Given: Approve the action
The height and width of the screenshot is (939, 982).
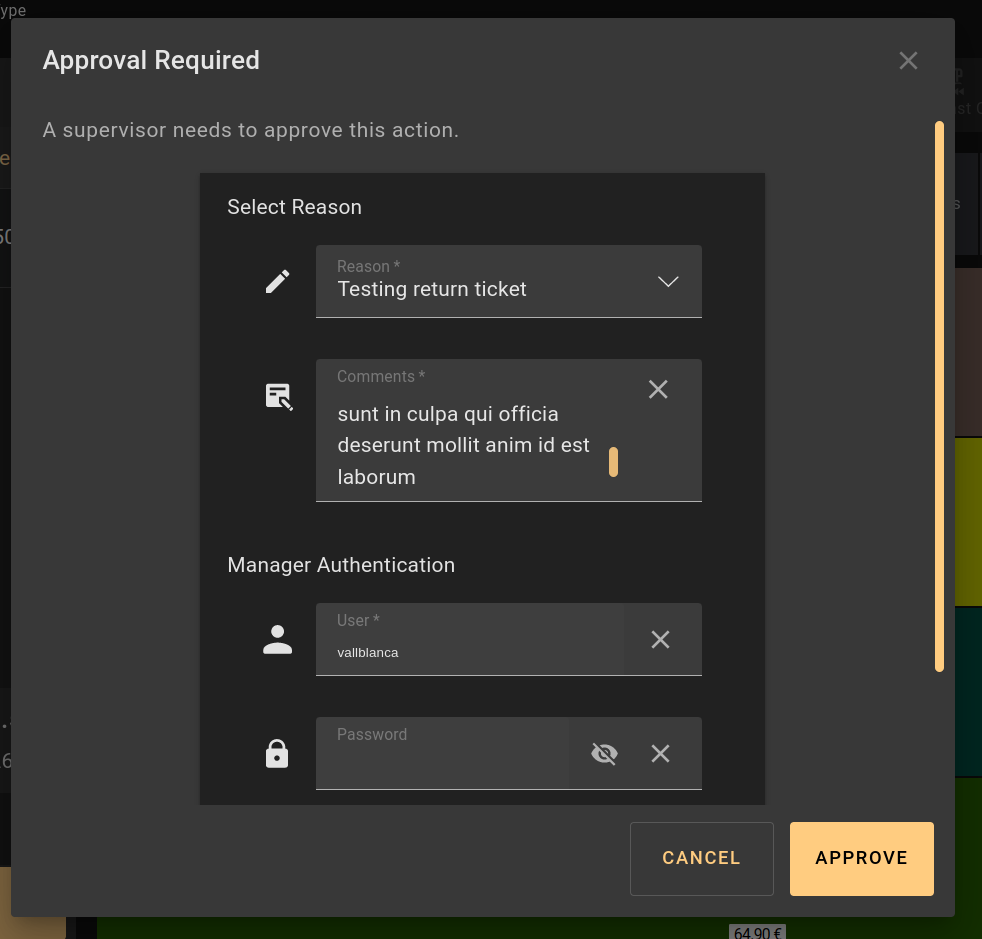Looking at the screenshot, I should 861,858.
